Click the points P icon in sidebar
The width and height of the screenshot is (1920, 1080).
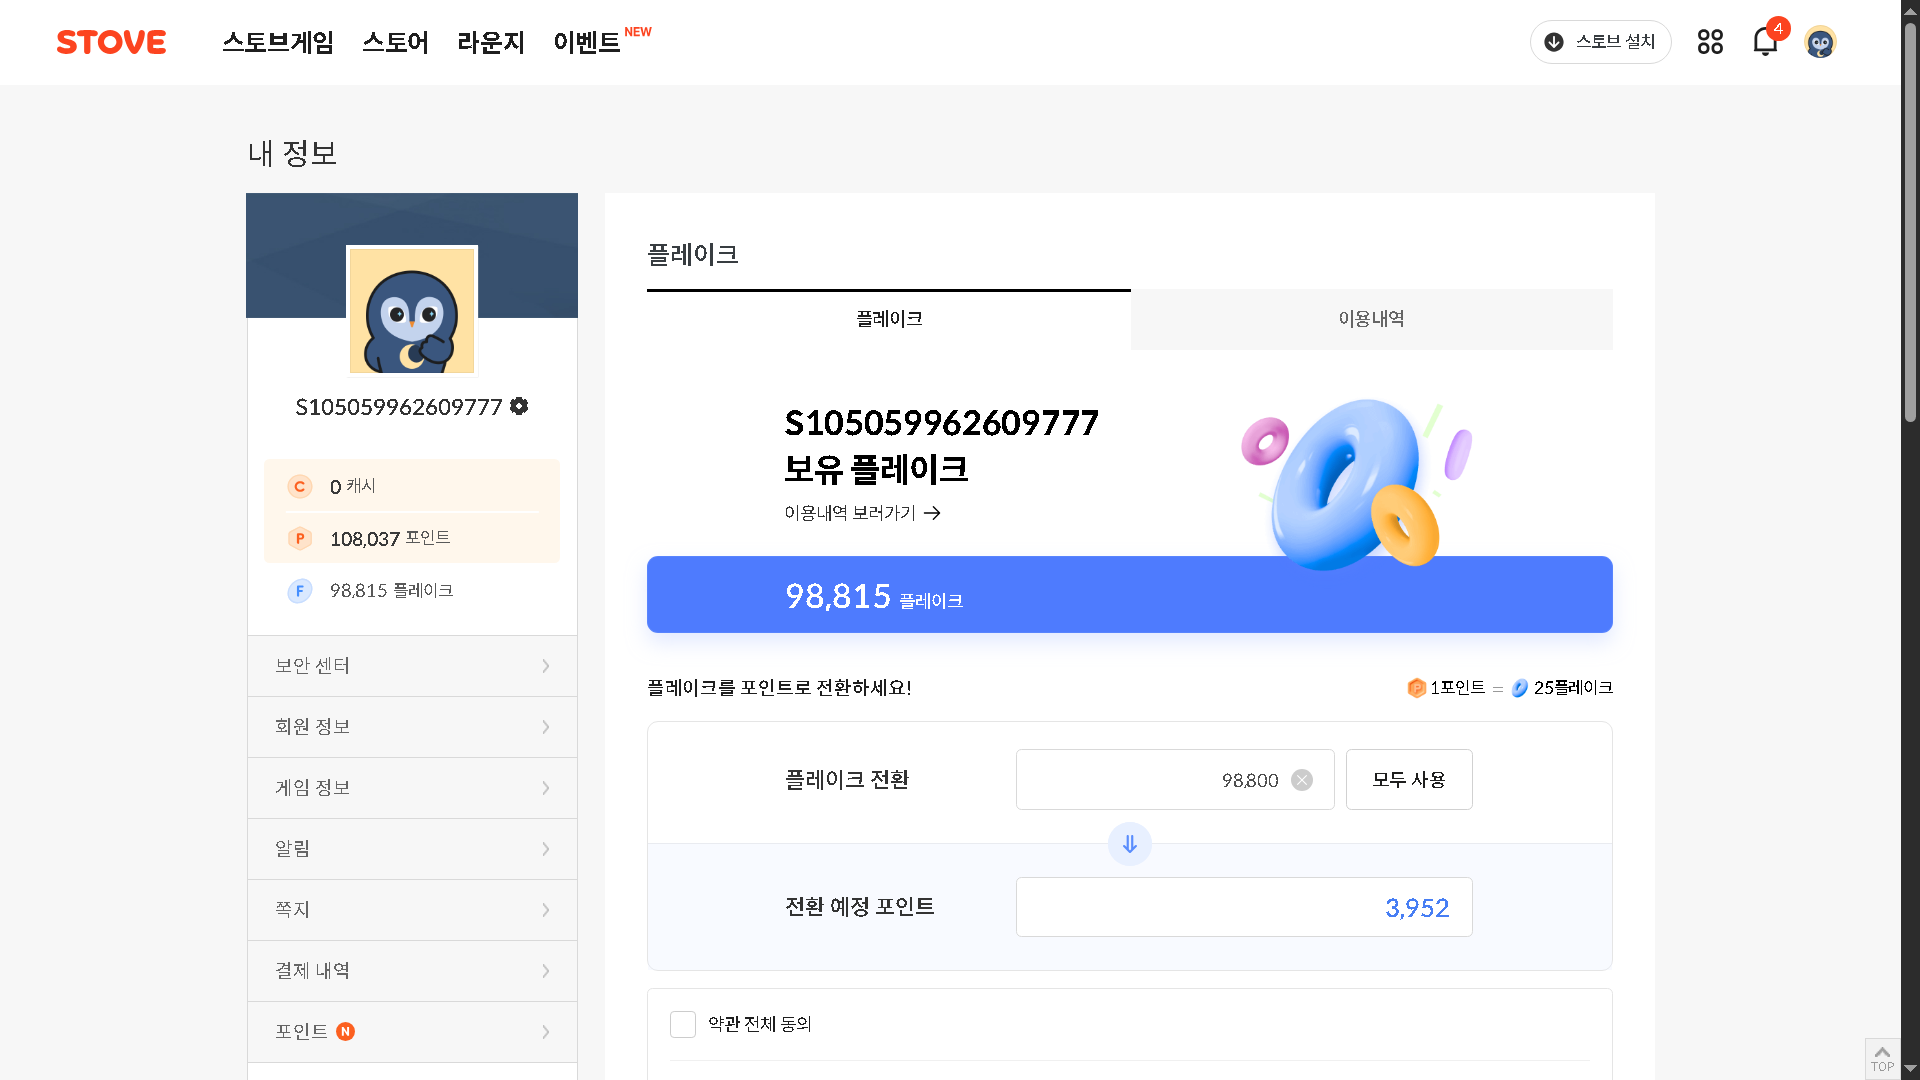(300, 539)
